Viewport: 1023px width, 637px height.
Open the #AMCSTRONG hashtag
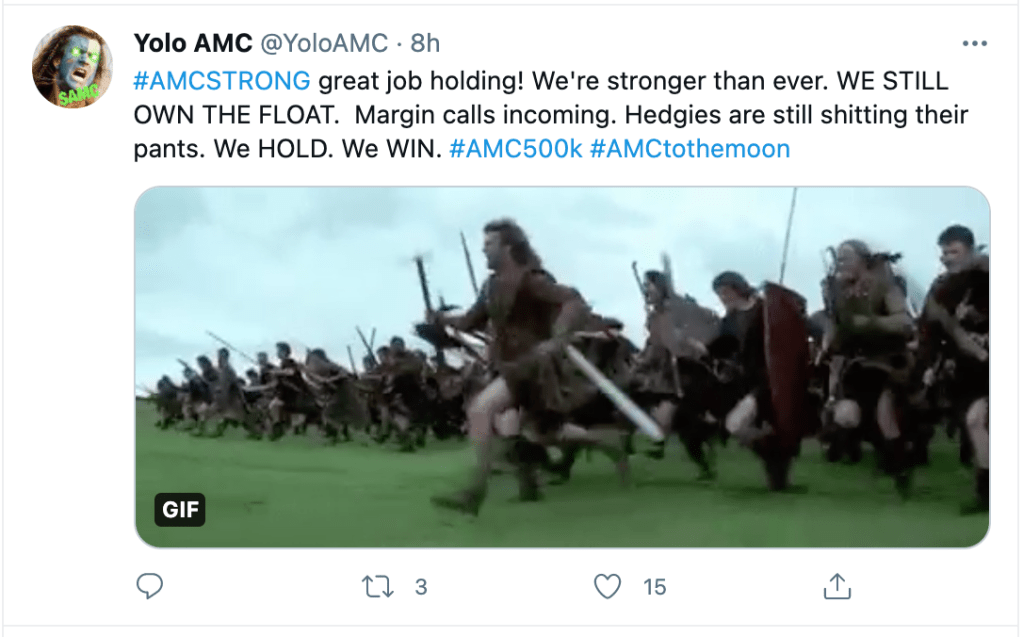(x=222, y=80)
